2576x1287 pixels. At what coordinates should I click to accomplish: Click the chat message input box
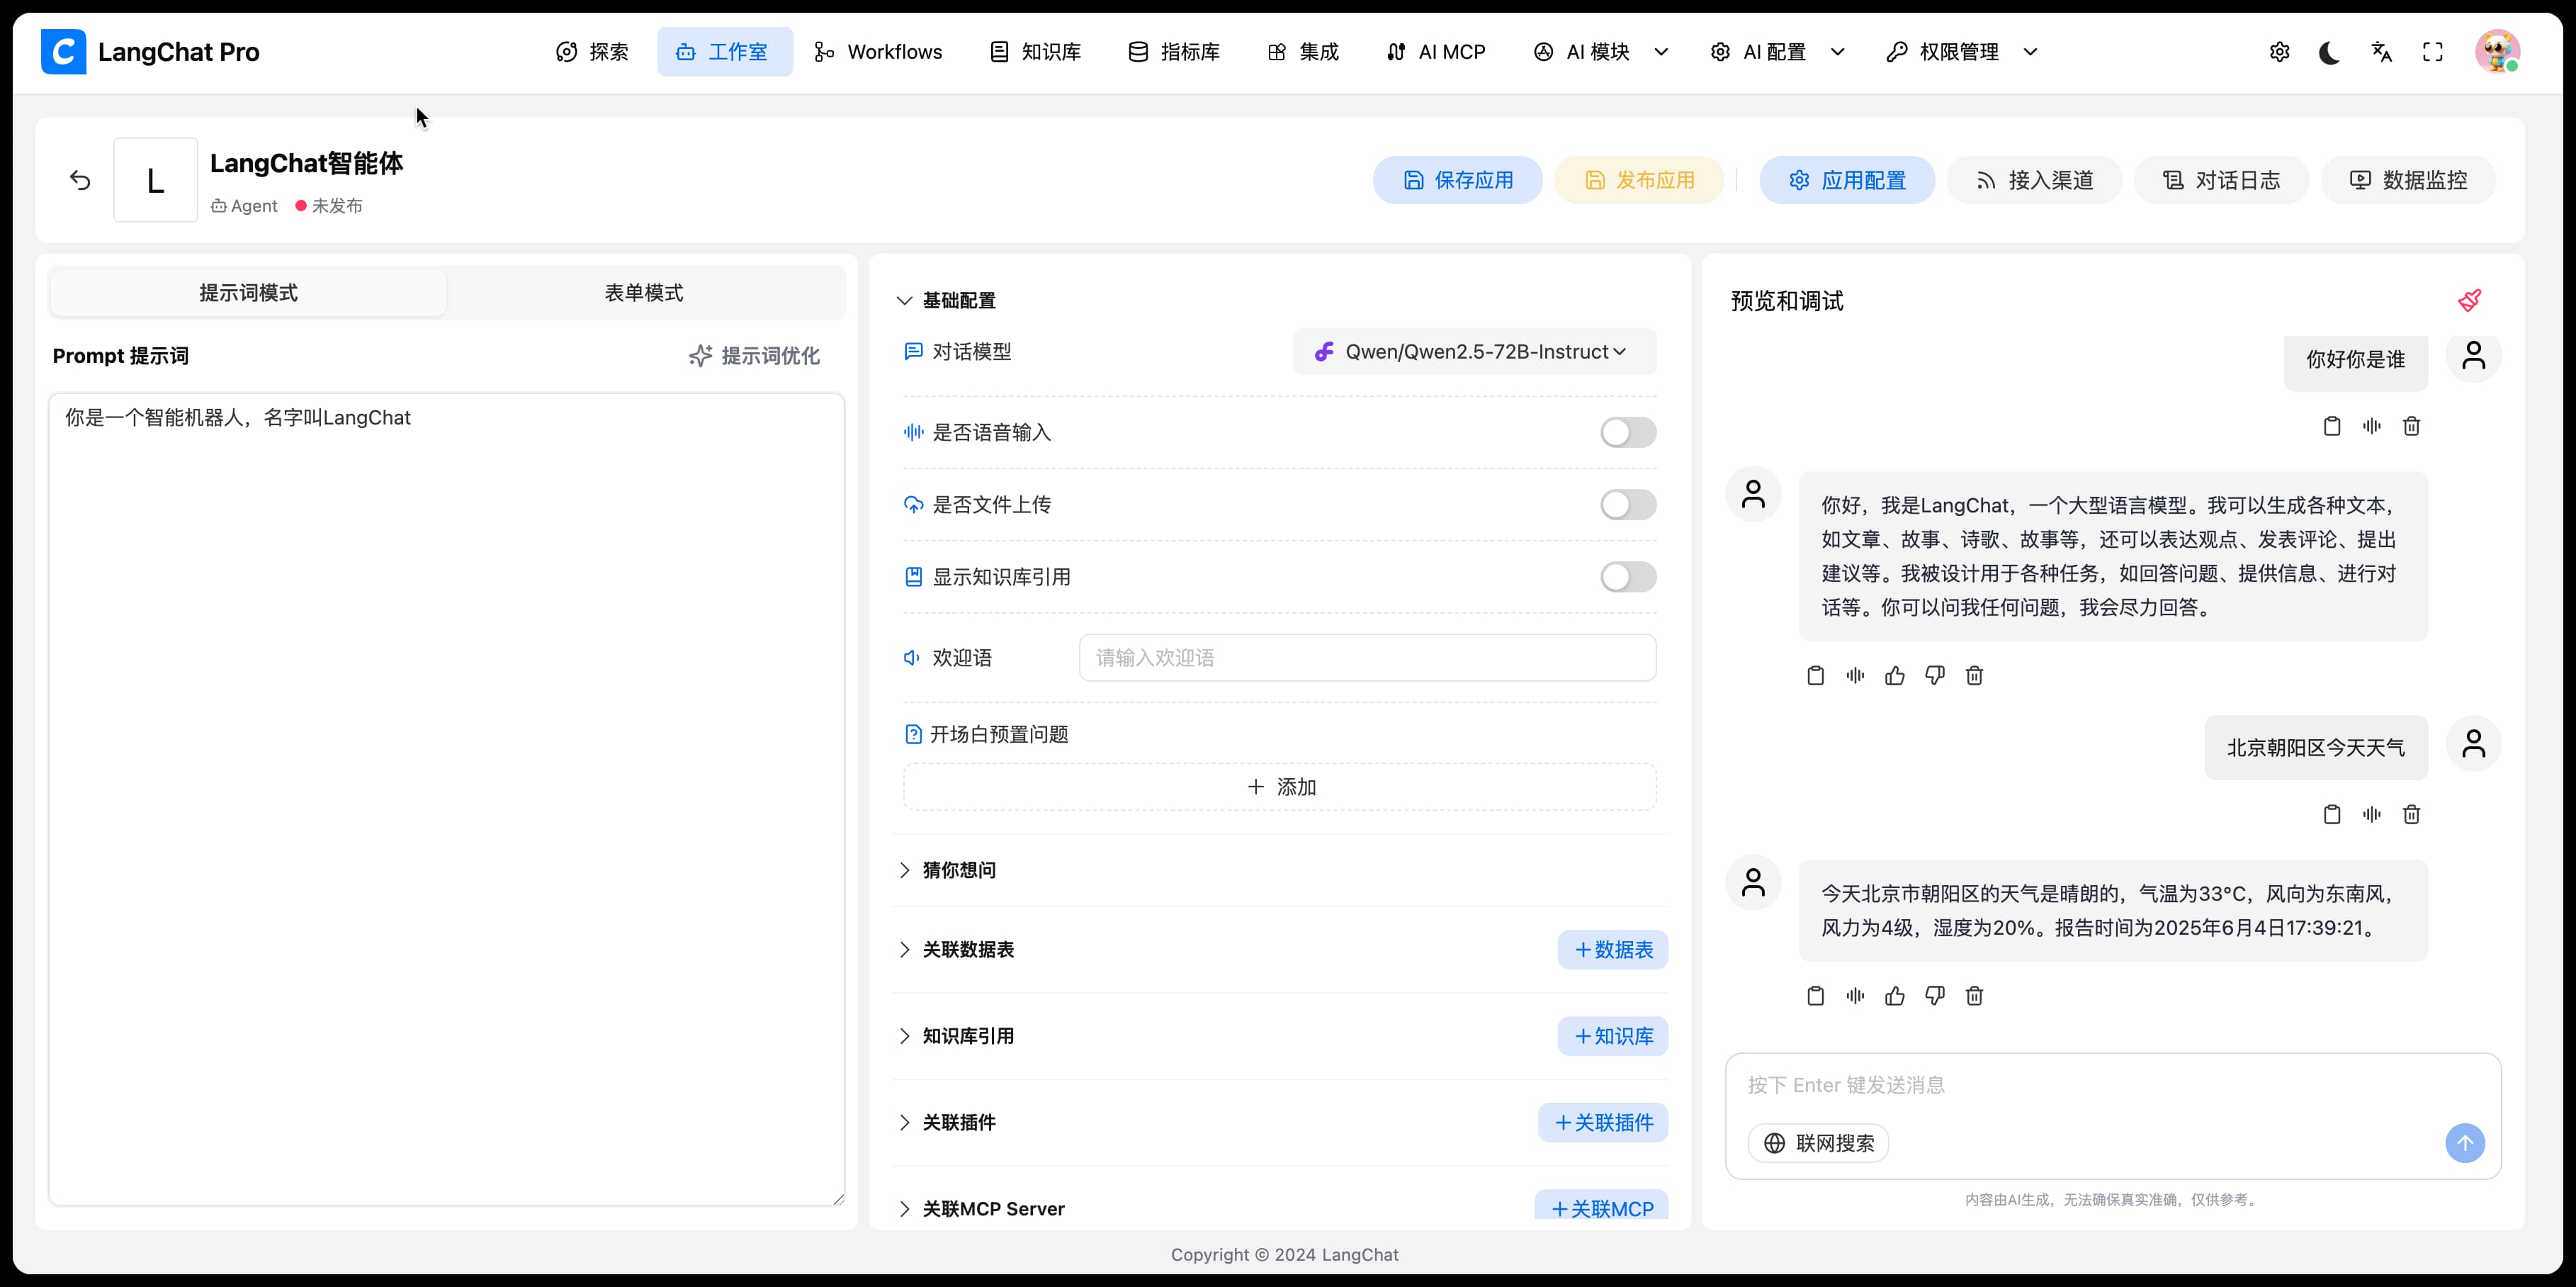coord(2113,1086)
